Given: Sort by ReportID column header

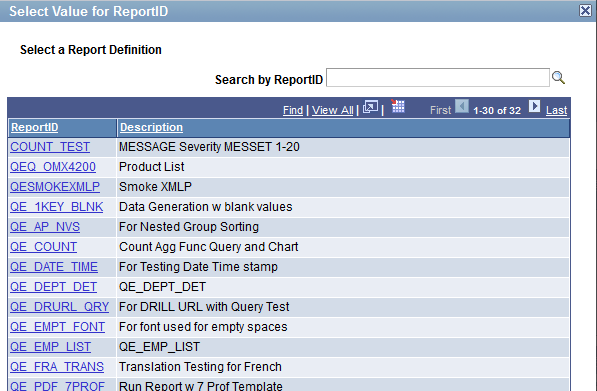Looking at the screenshot, I should point(35,127).
